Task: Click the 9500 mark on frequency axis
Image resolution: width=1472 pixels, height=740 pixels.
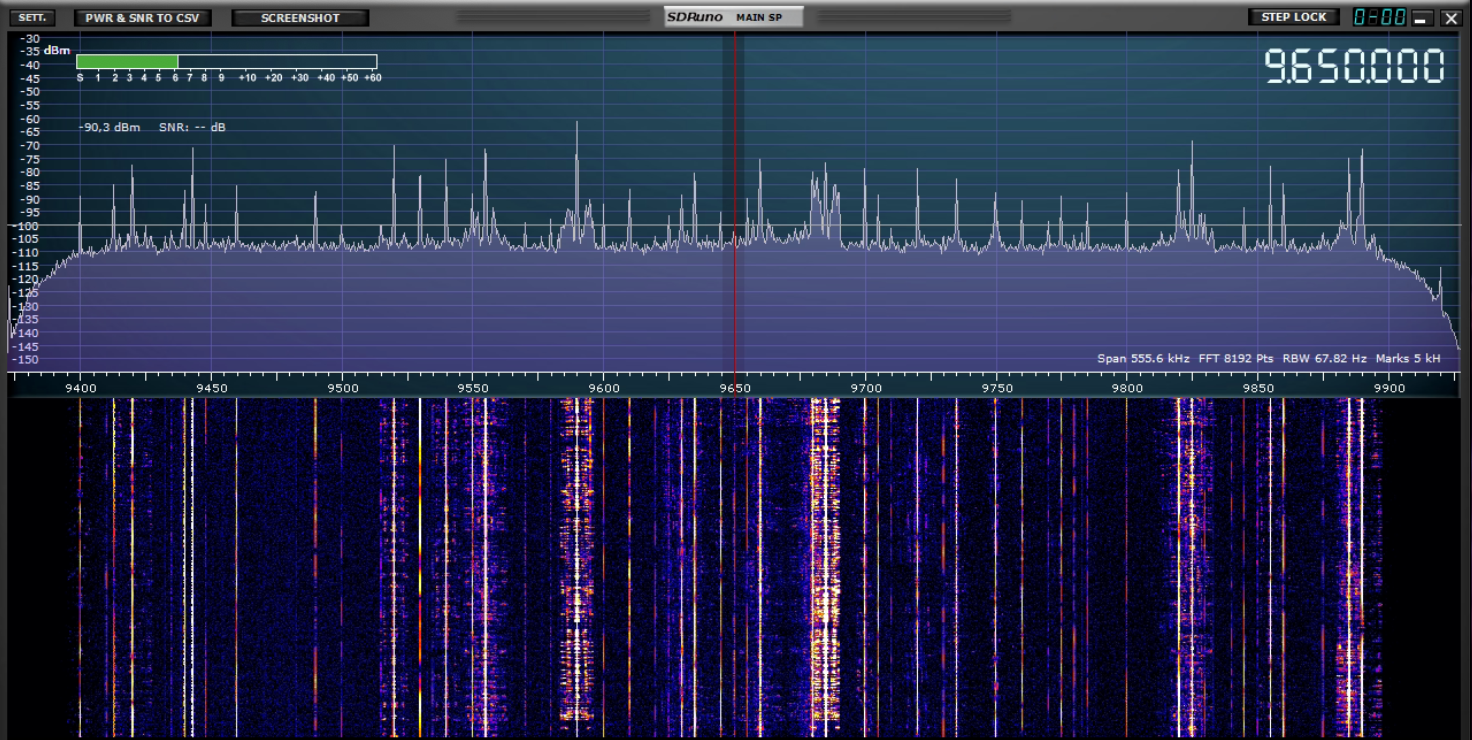Action: click(342, 387)
